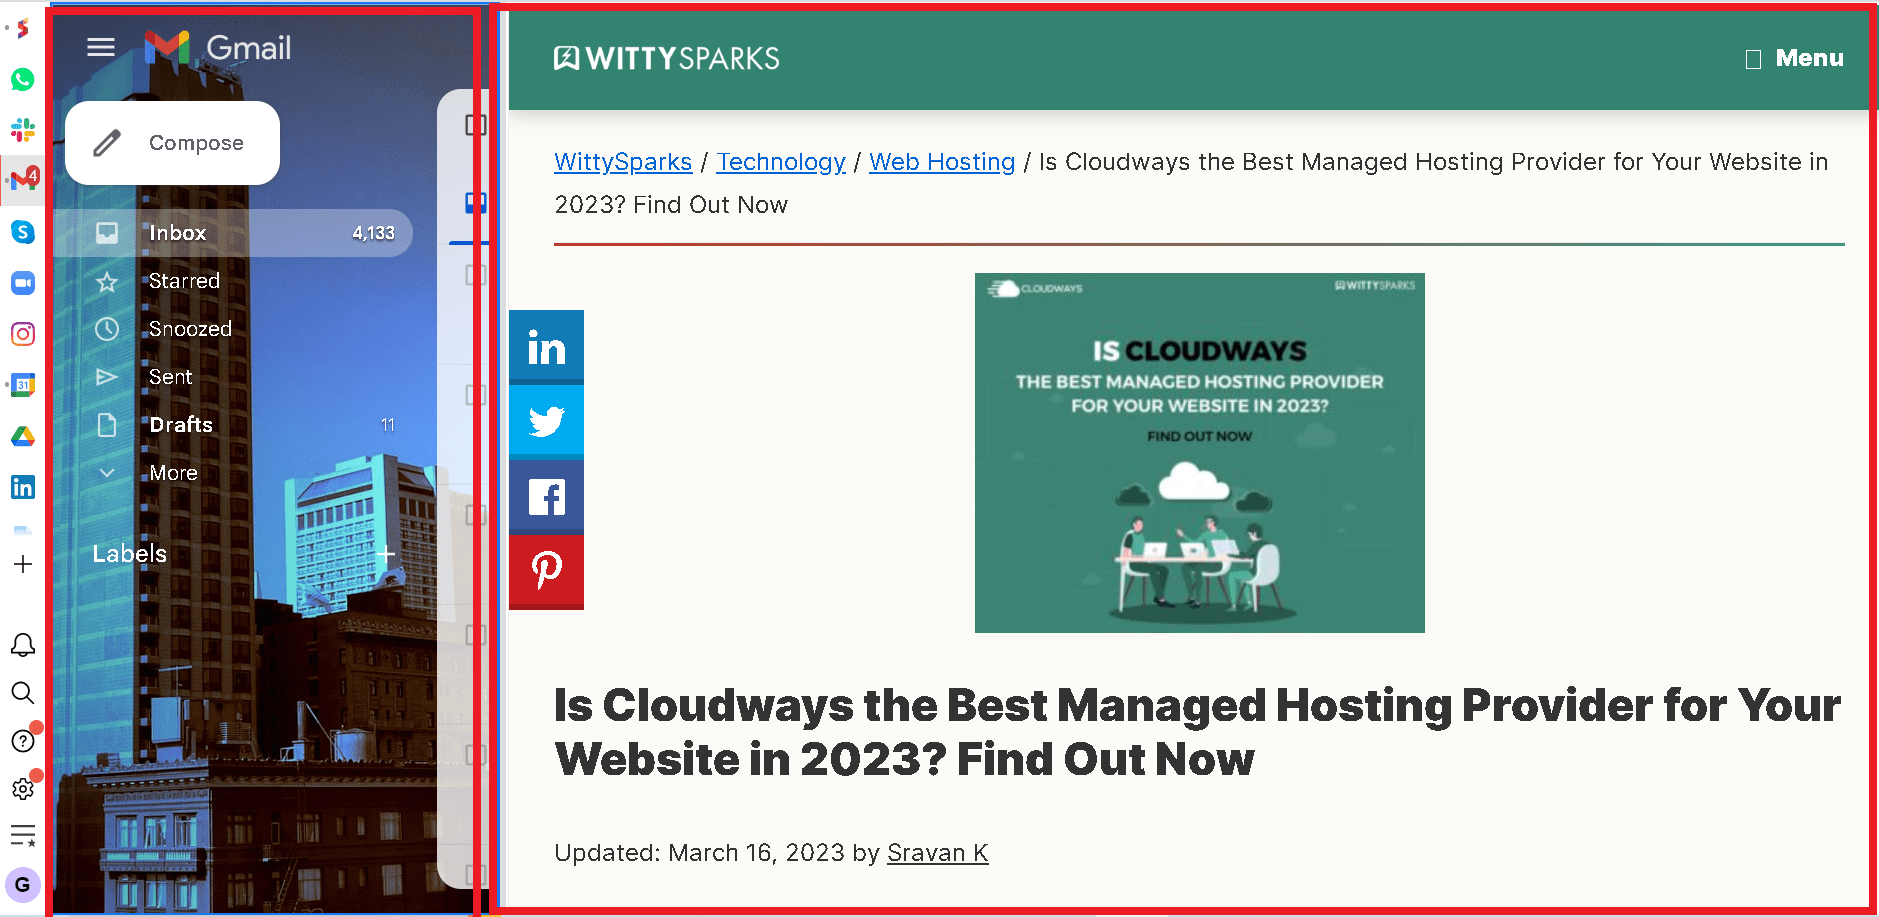The width and height of the screenshot is (1879, 917).
Task: Open WhatsApp from the app sidebar
Action: point(22,79)
